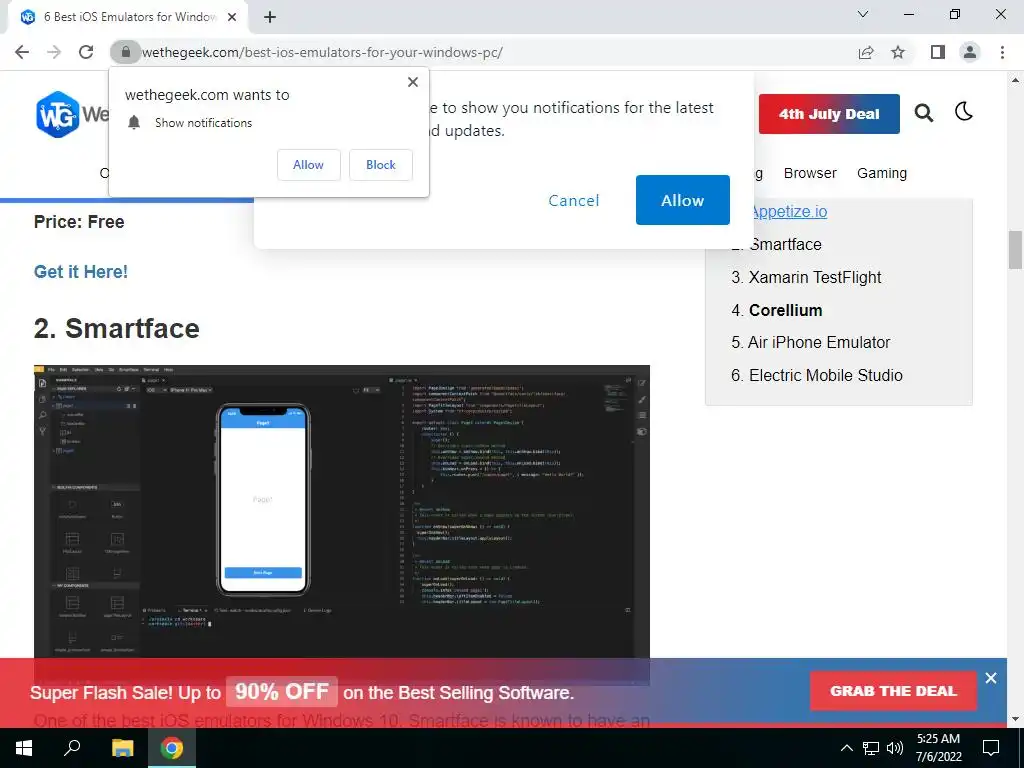The height and width of the screenshot is (768, 1024).
Task: Jump to Xamarin TestFlight in contents
Action: point(814,278)
